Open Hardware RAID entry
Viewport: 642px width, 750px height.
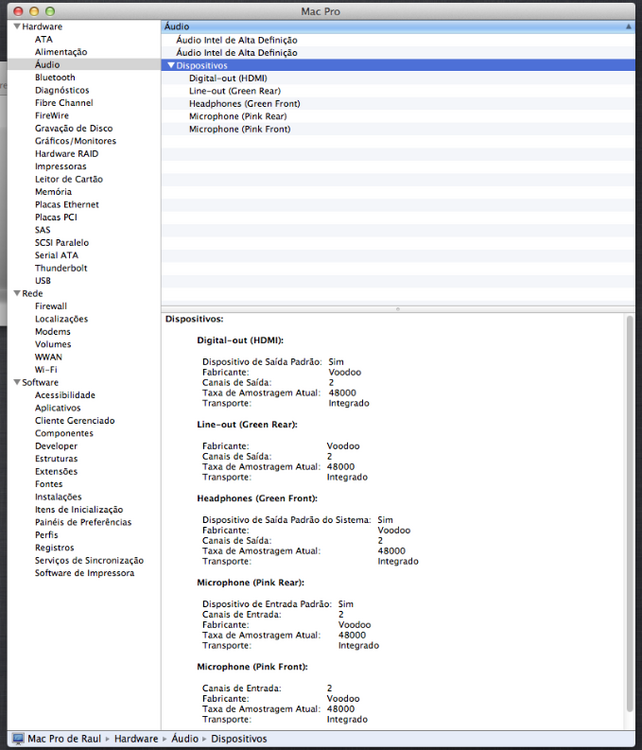[x=66, y=154]
